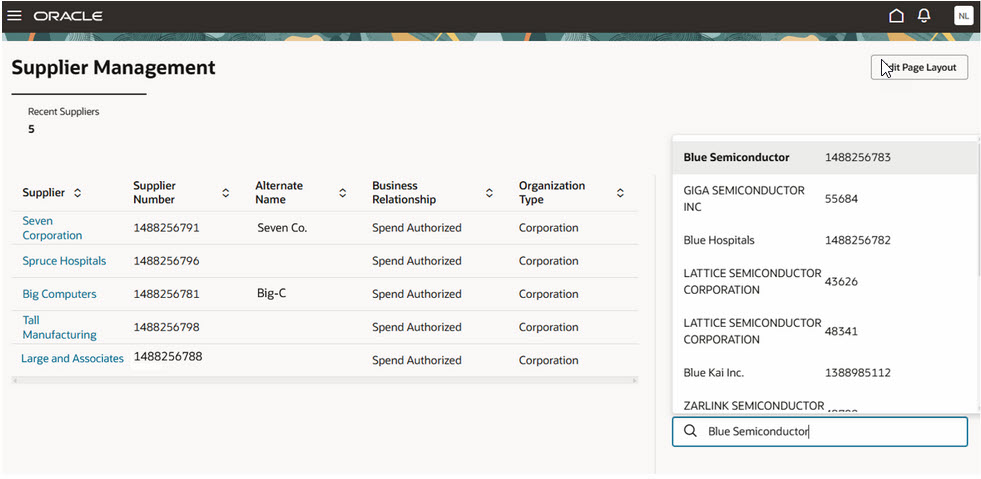Open the hamburger navigation menu
The height and width of the screenshot is (479, 981).
pyautogui.click(x=14, y=16)
